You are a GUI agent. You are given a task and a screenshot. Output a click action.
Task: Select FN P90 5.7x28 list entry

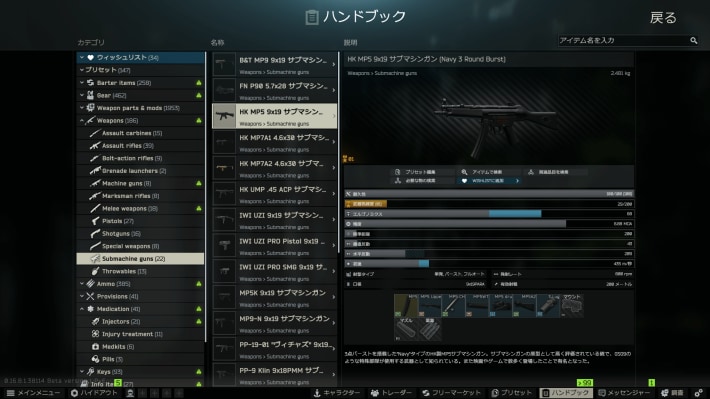click(274, 90)
